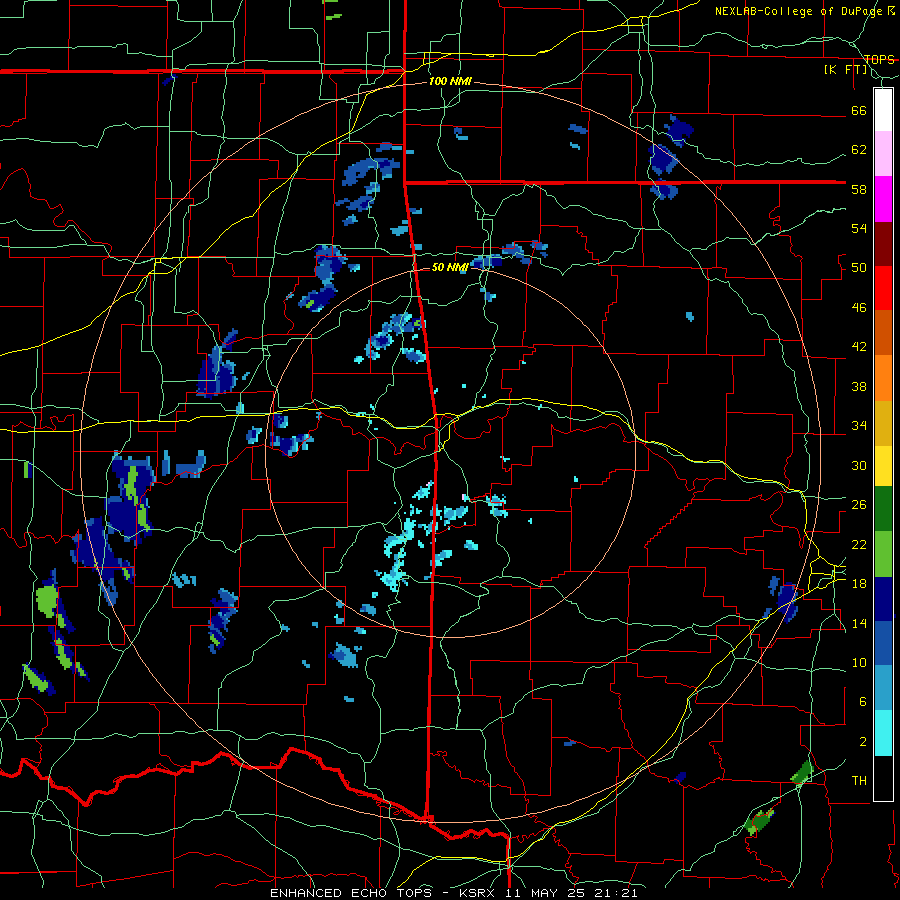Click the navy blue legend swatch near 18

tap(883, 599)
